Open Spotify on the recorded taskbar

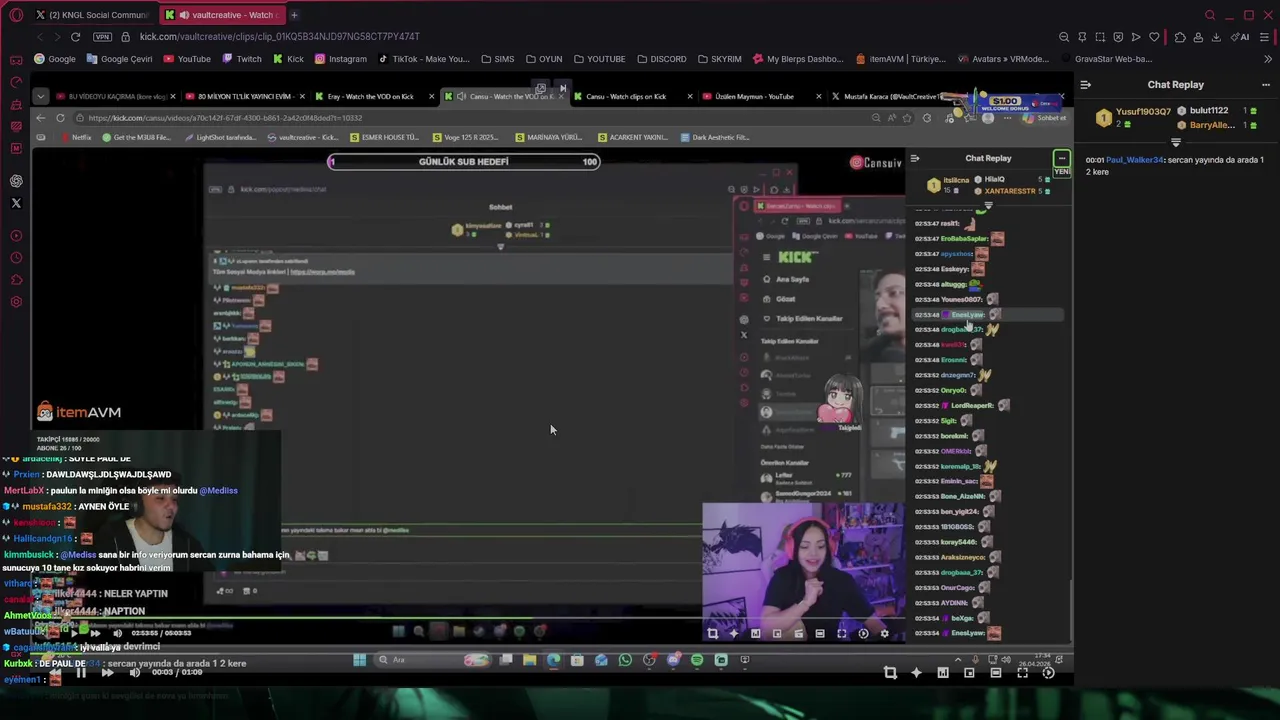coord(697,660)
